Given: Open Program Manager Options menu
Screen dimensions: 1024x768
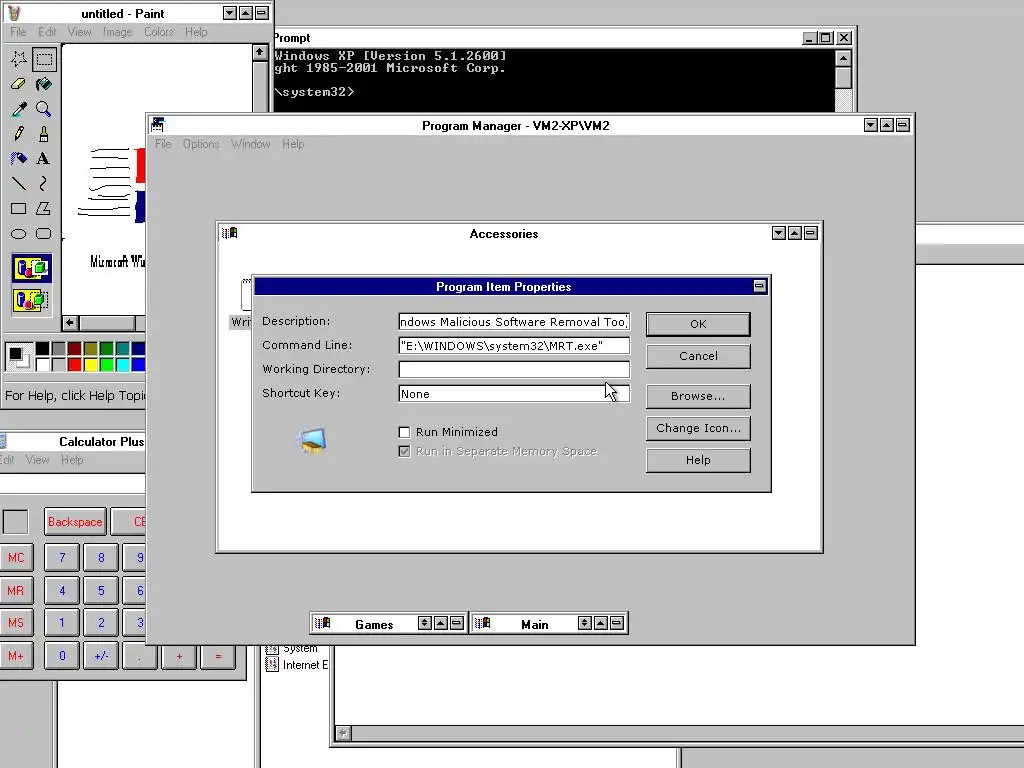Looking at the screenshot, I should pyautogui.click(x=201, y=144).
